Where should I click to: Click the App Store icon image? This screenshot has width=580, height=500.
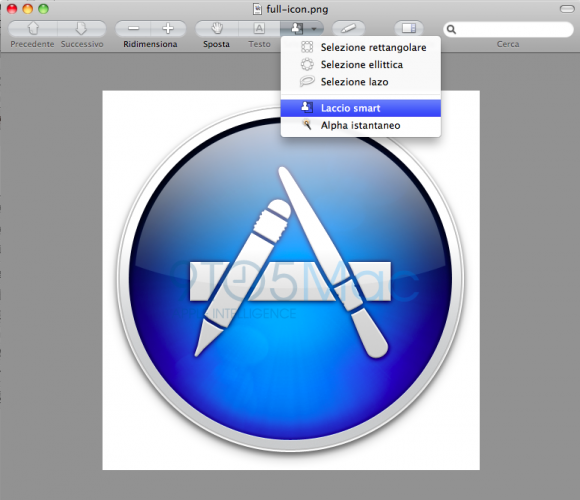point(291,280)
